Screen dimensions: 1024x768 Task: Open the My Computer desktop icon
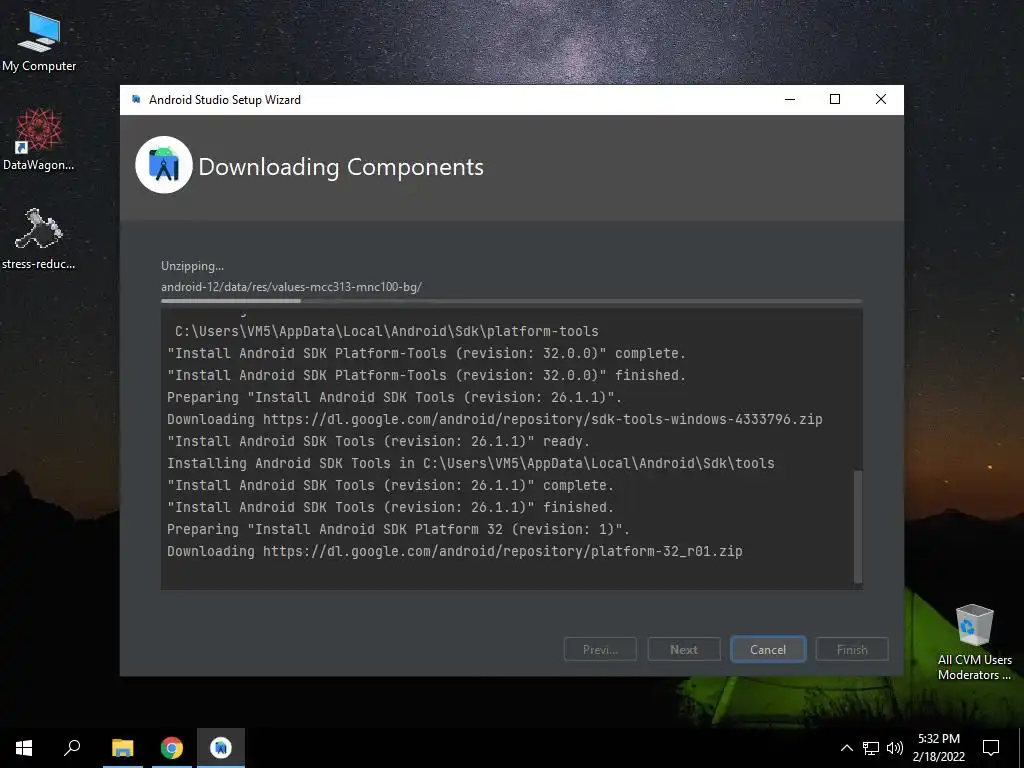click(39, 41)
